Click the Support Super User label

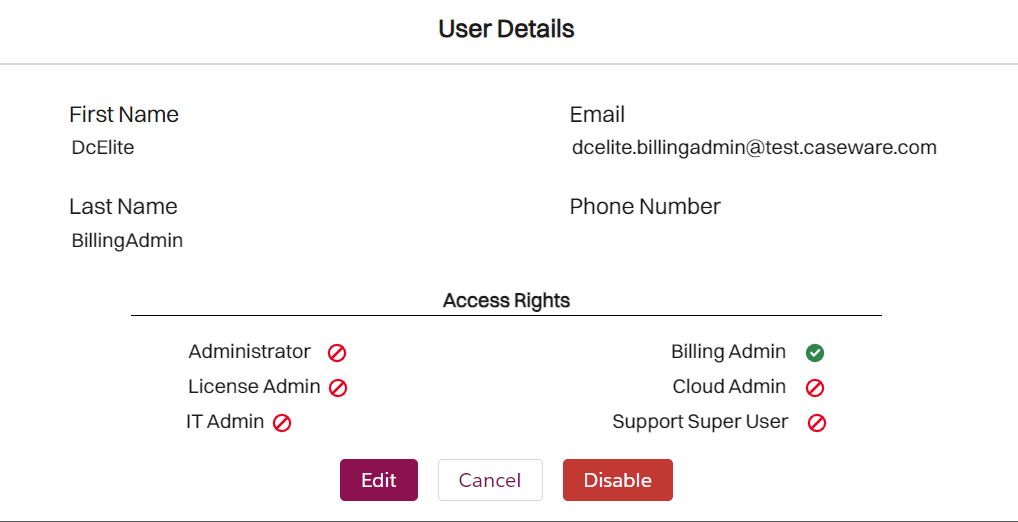click(x=700, y=422)
